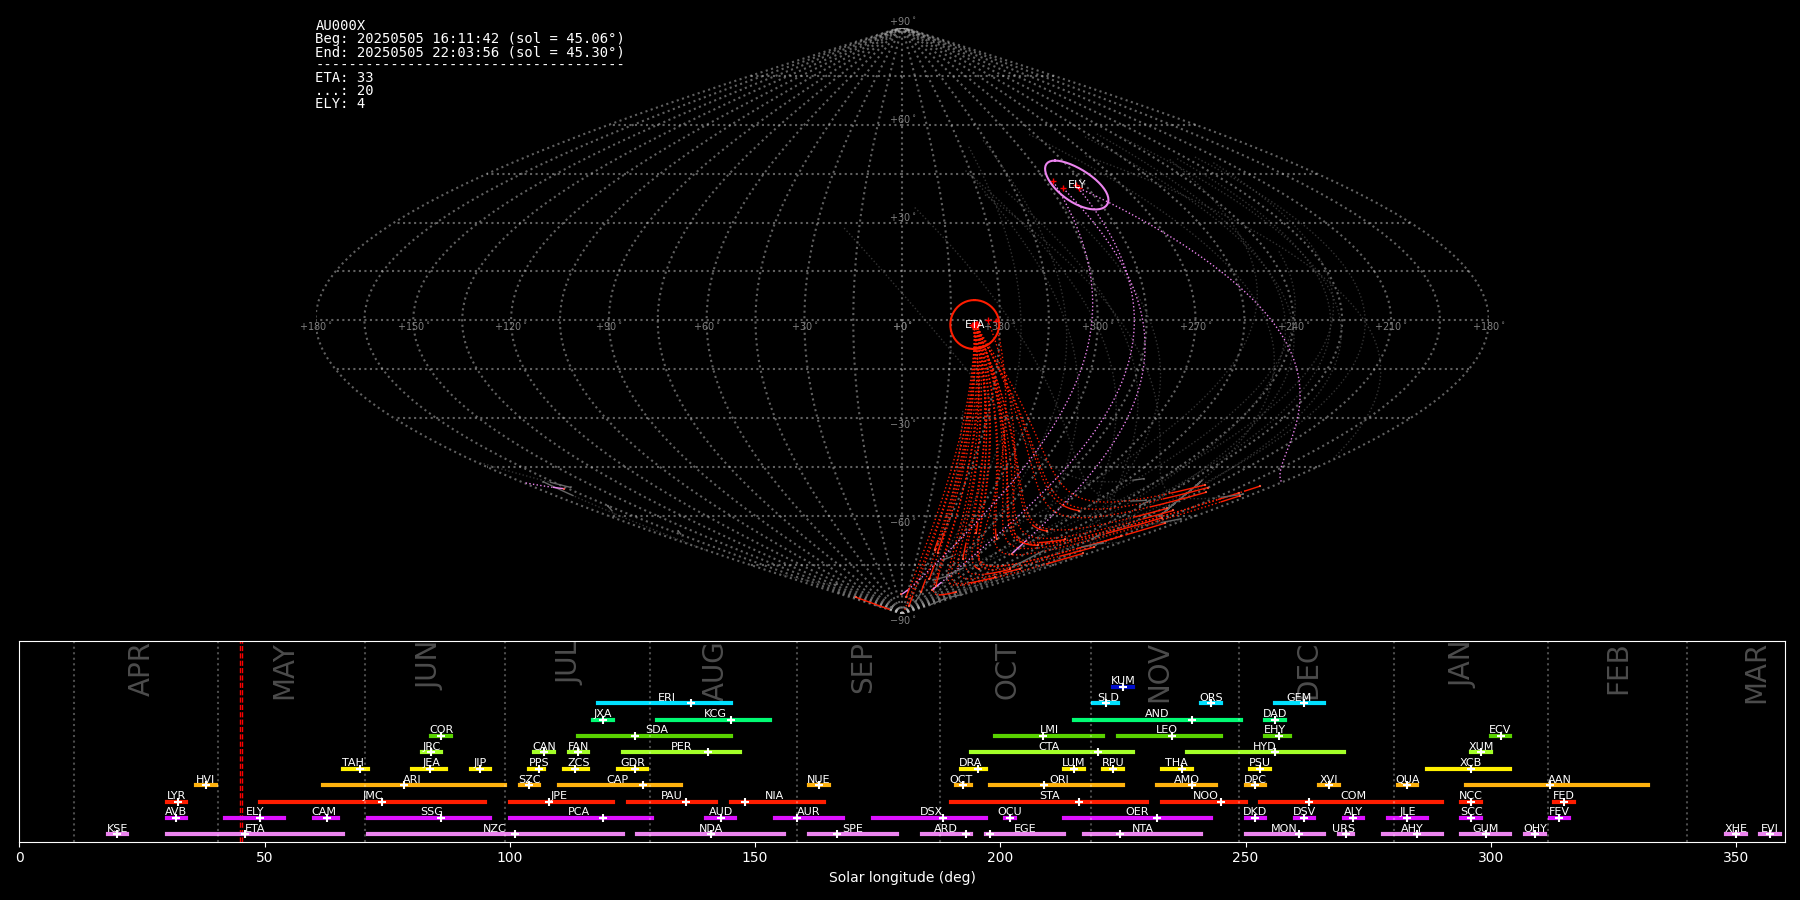Screen dimensions: 1800x900
Task: Click the cyan ORS shower bar
Action: tap(1211, 703)
